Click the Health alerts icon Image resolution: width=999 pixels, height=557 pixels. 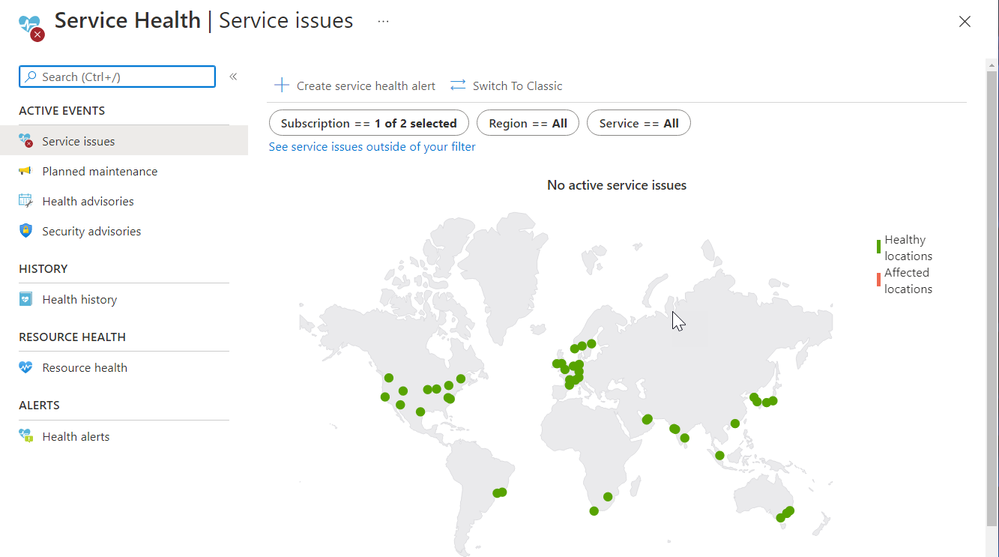click(x=25, y=436)
